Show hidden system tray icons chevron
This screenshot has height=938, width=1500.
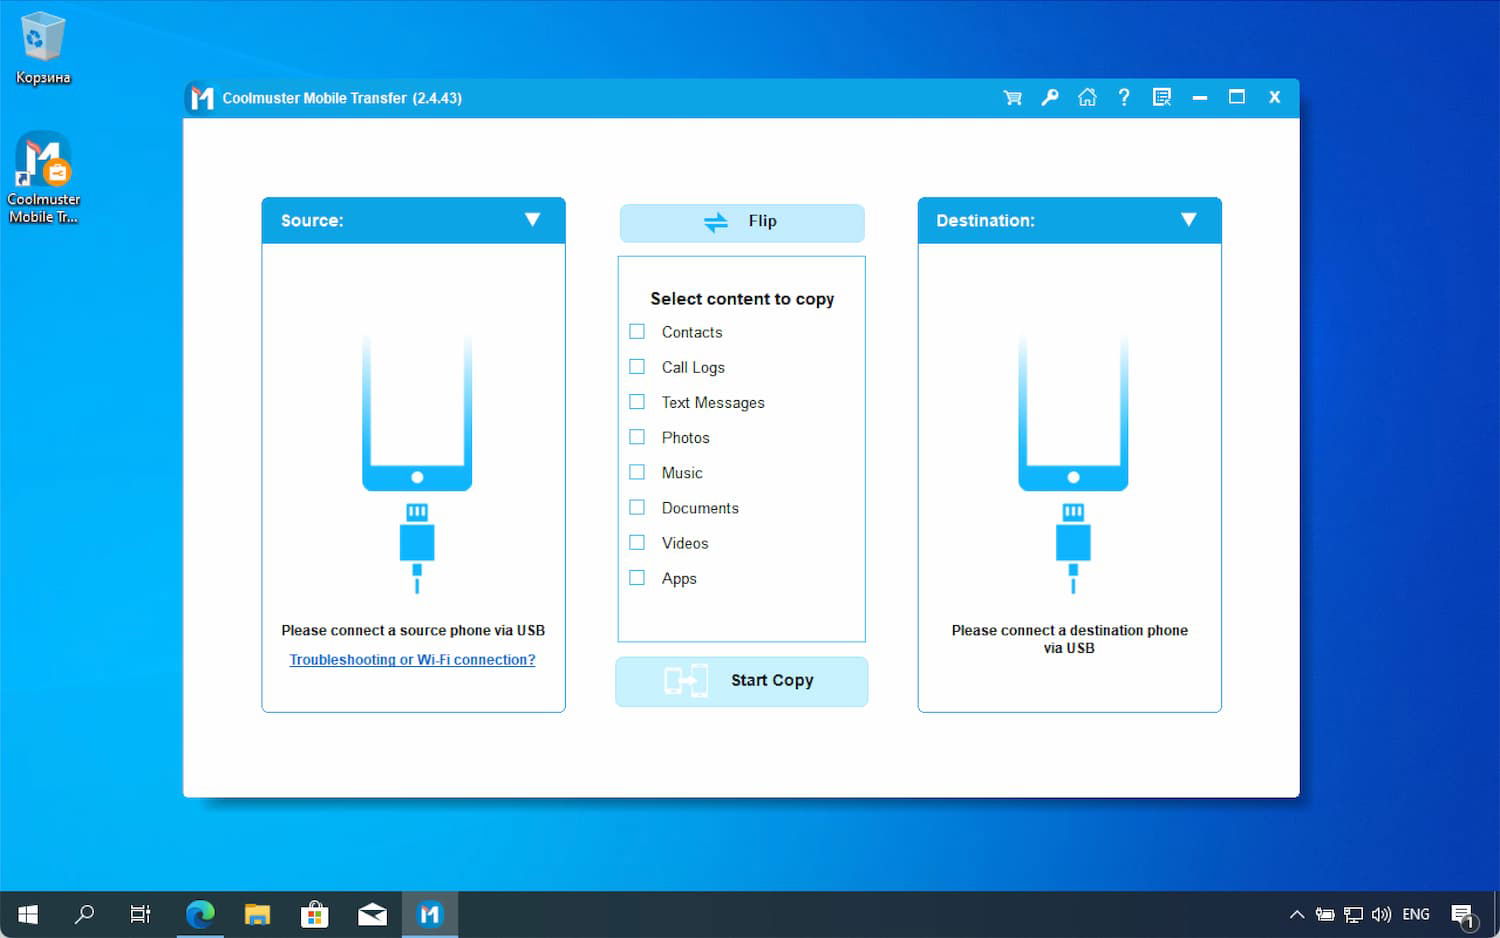click(1297, 914)
